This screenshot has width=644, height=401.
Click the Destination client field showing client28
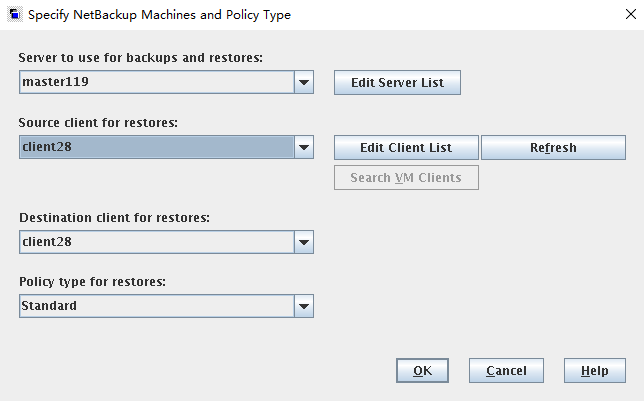point(157,242)
